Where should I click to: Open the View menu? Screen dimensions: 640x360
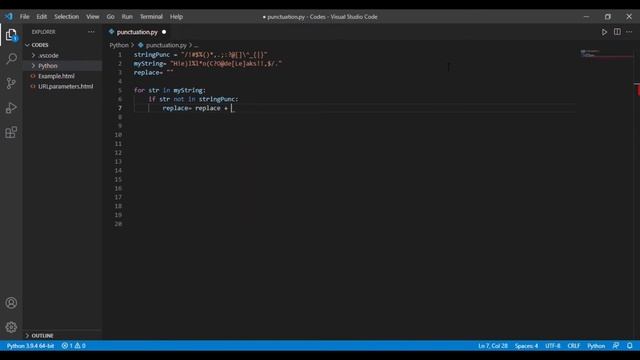pyautogui.click(x=93, y=17)
